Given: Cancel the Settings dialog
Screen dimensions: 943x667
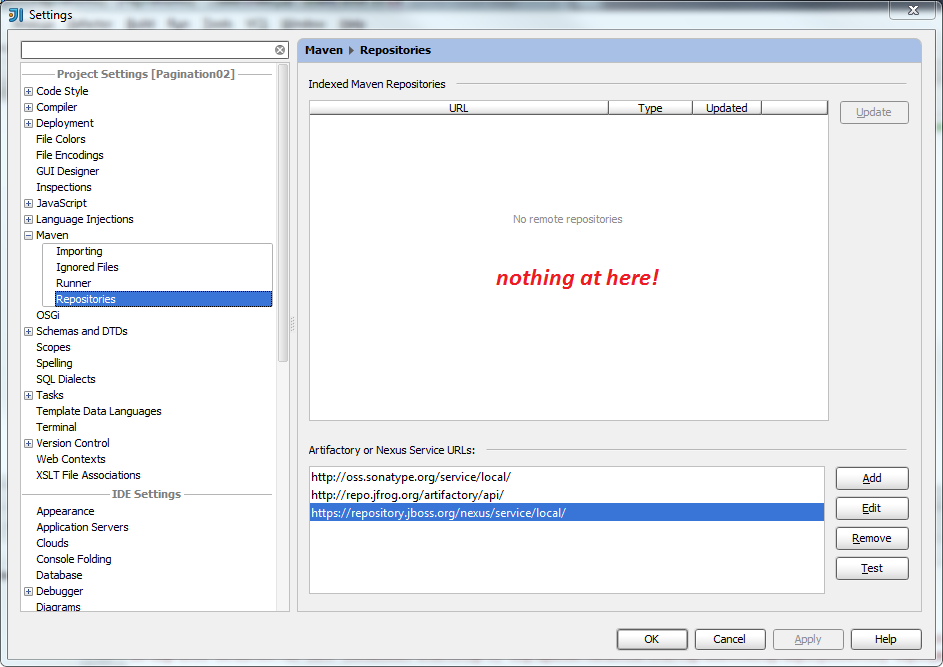Looking at the screenshot, I should 729,639.
